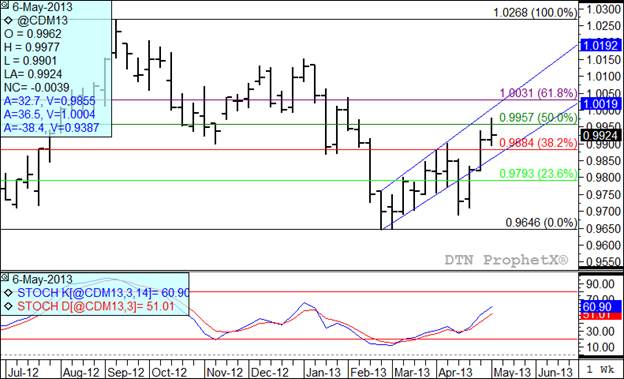624x379 pixels.
Task: Click the 1 Wk interval label
Action: (600, 370)
